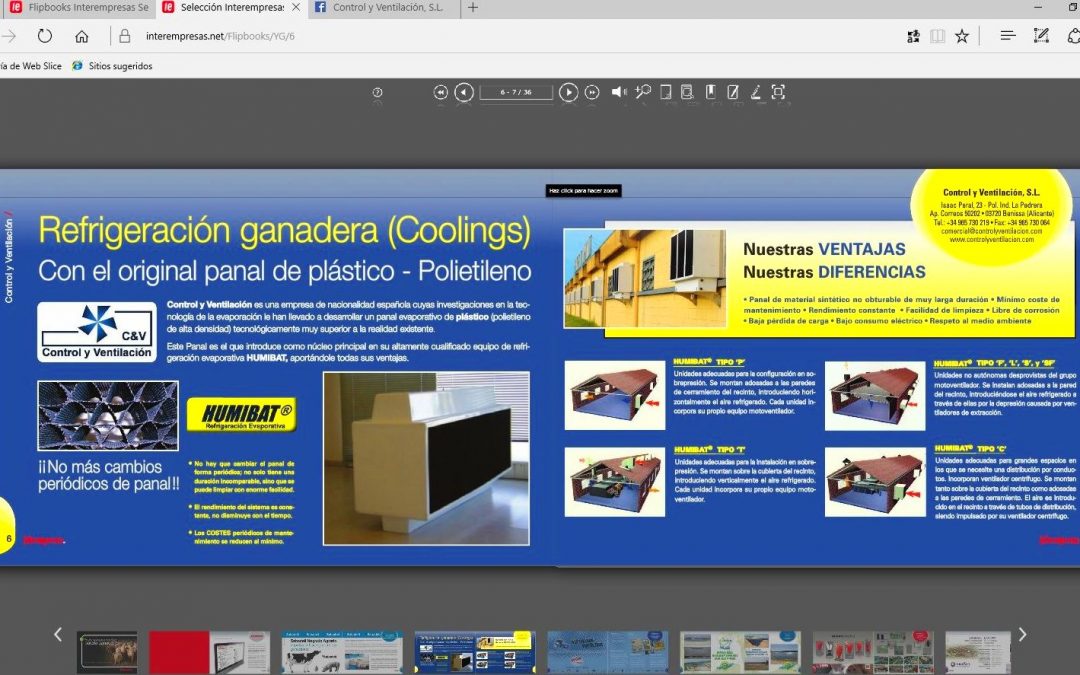Image resolution: width=1080 pixels, height=675 pixels.
Task: Open the Web Slice favorites link
Action: click(x=31, y=66)
